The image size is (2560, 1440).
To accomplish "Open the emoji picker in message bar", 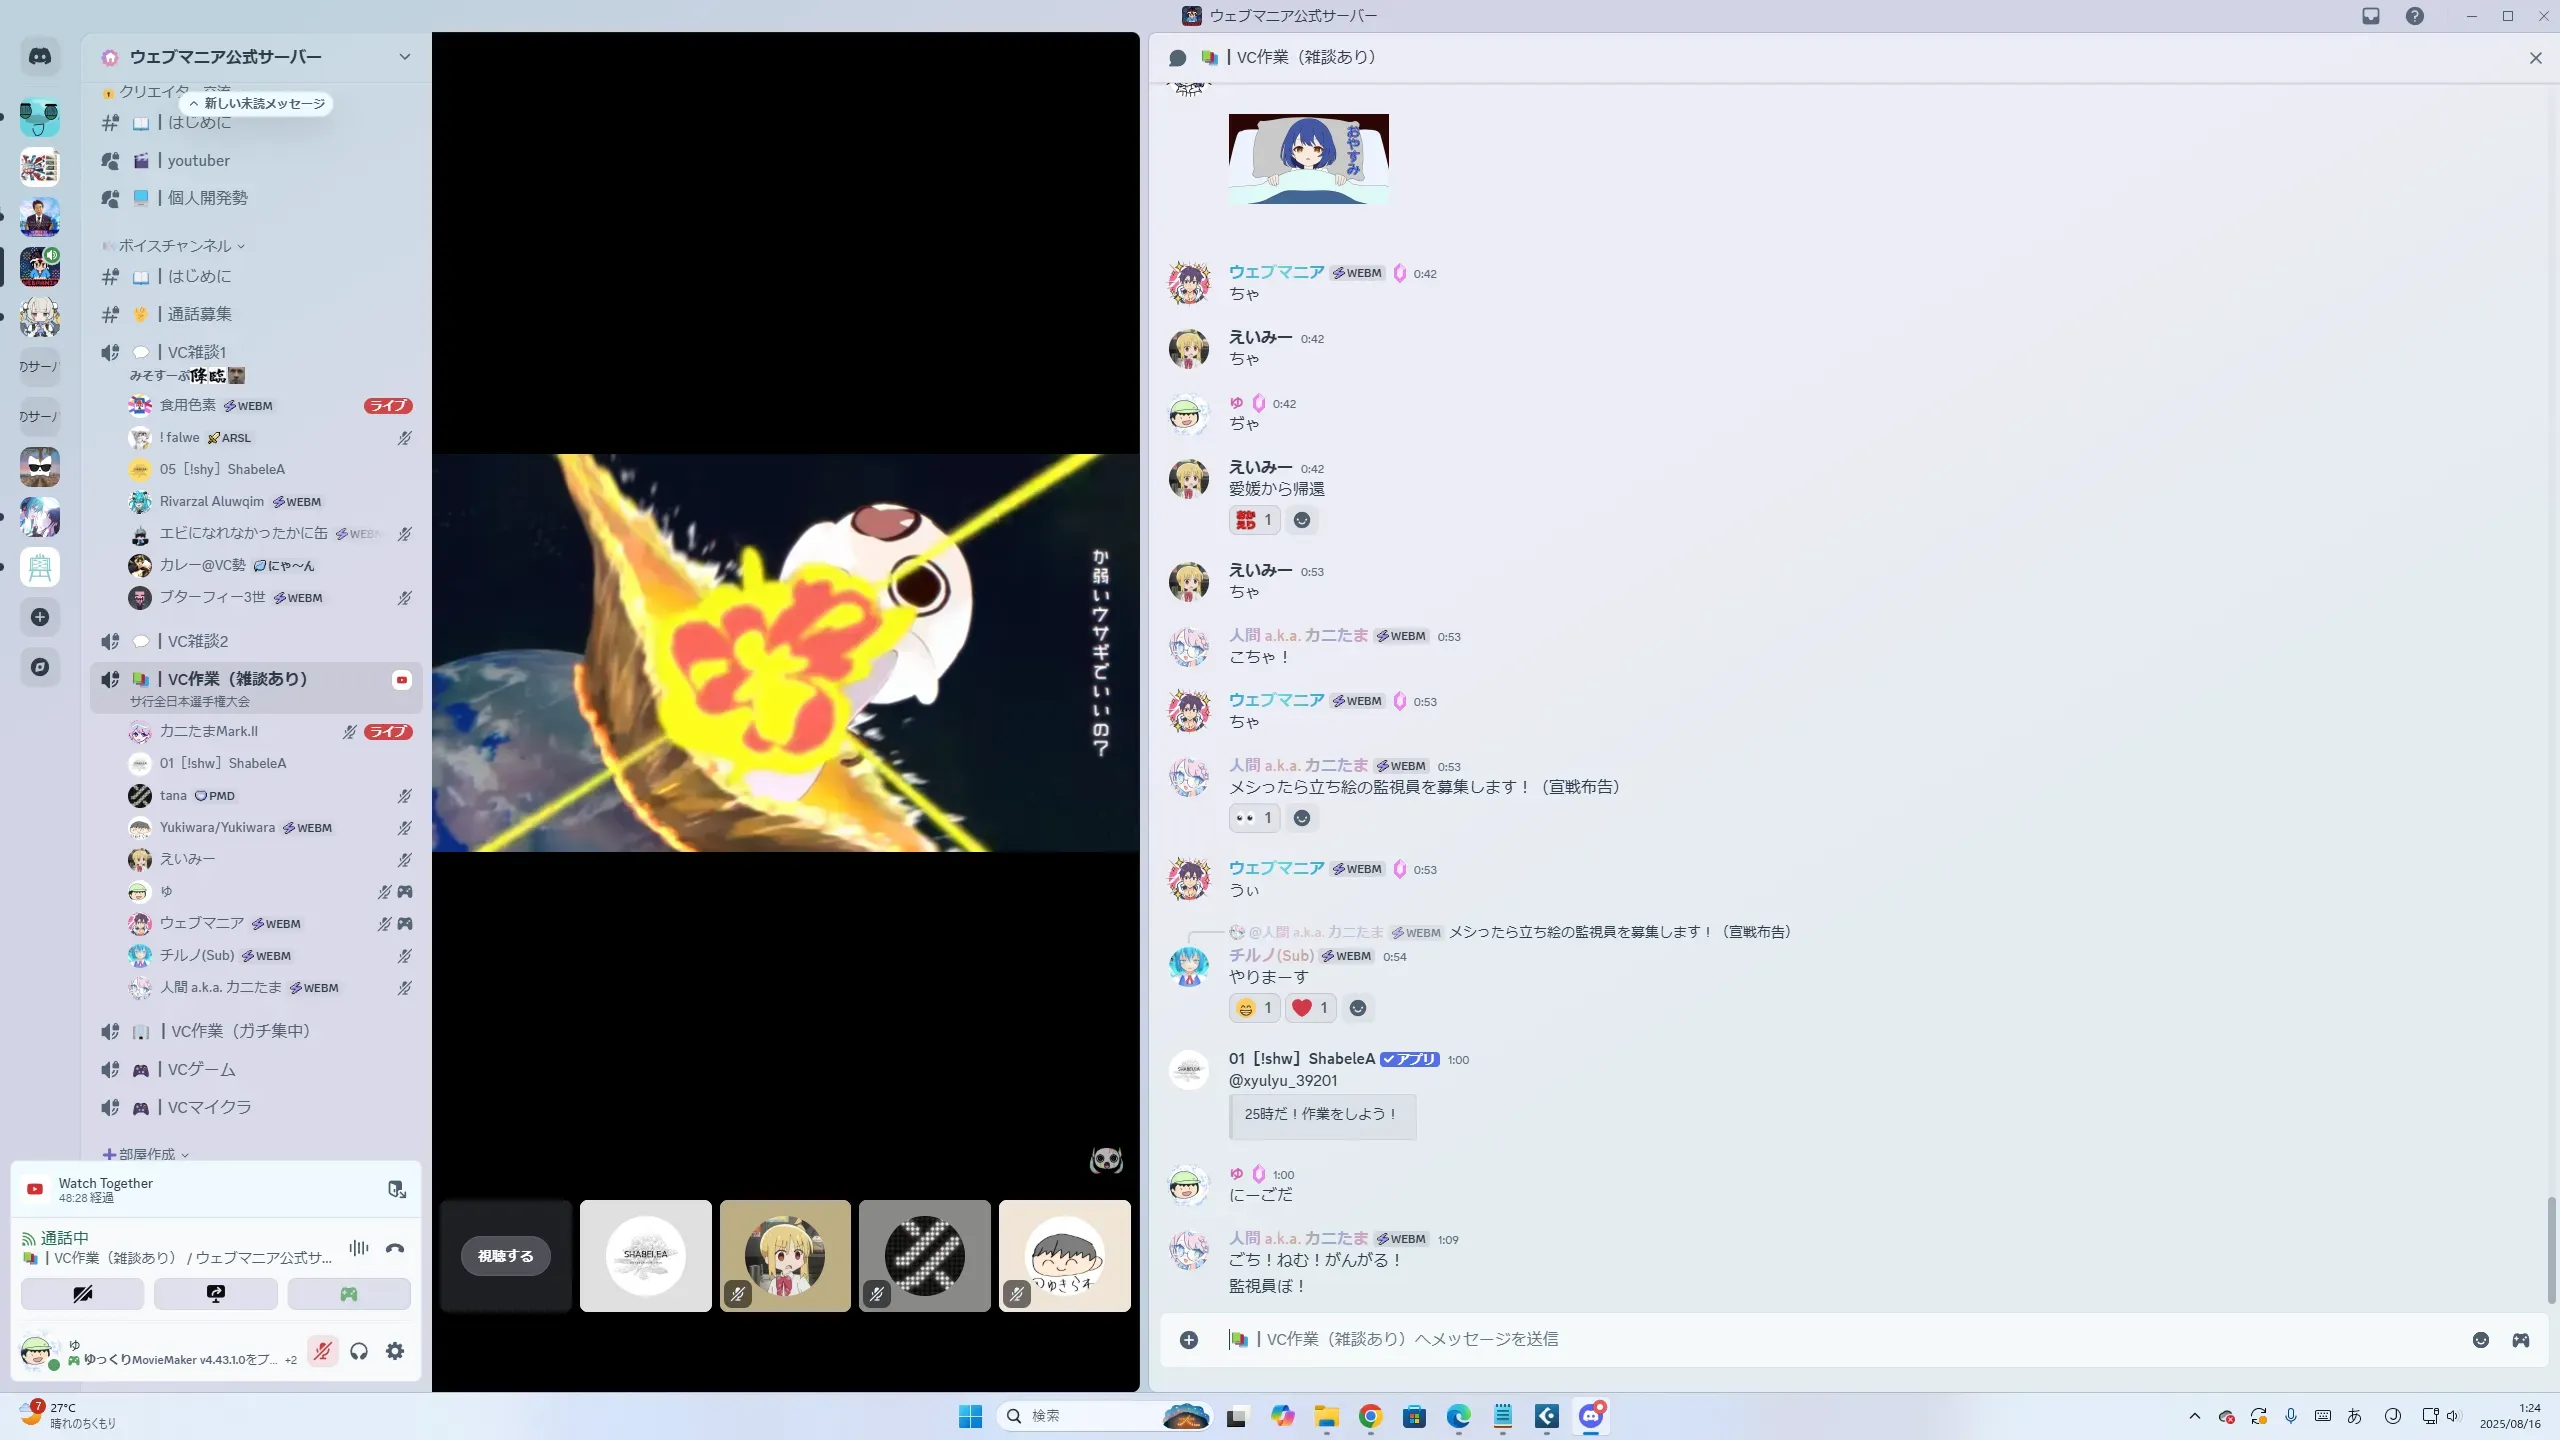I will click(x=2481, y=1340).
